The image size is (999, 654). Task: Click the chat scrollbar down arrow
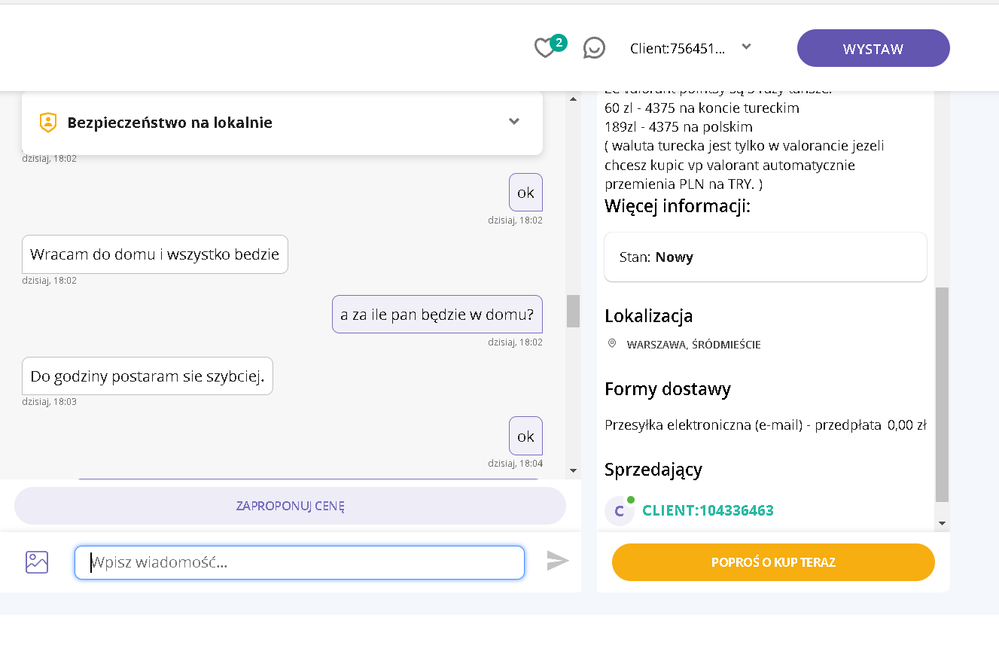pos(573,470)
